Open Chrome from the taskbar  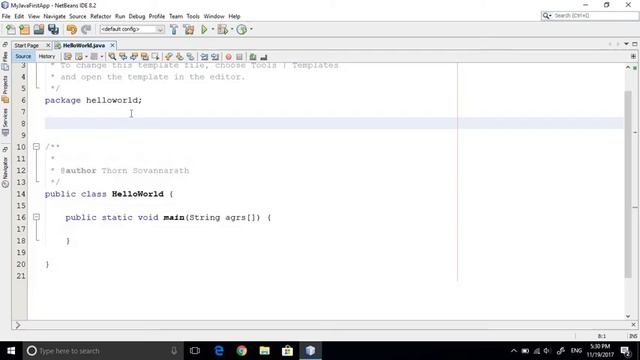pos(242,351)
